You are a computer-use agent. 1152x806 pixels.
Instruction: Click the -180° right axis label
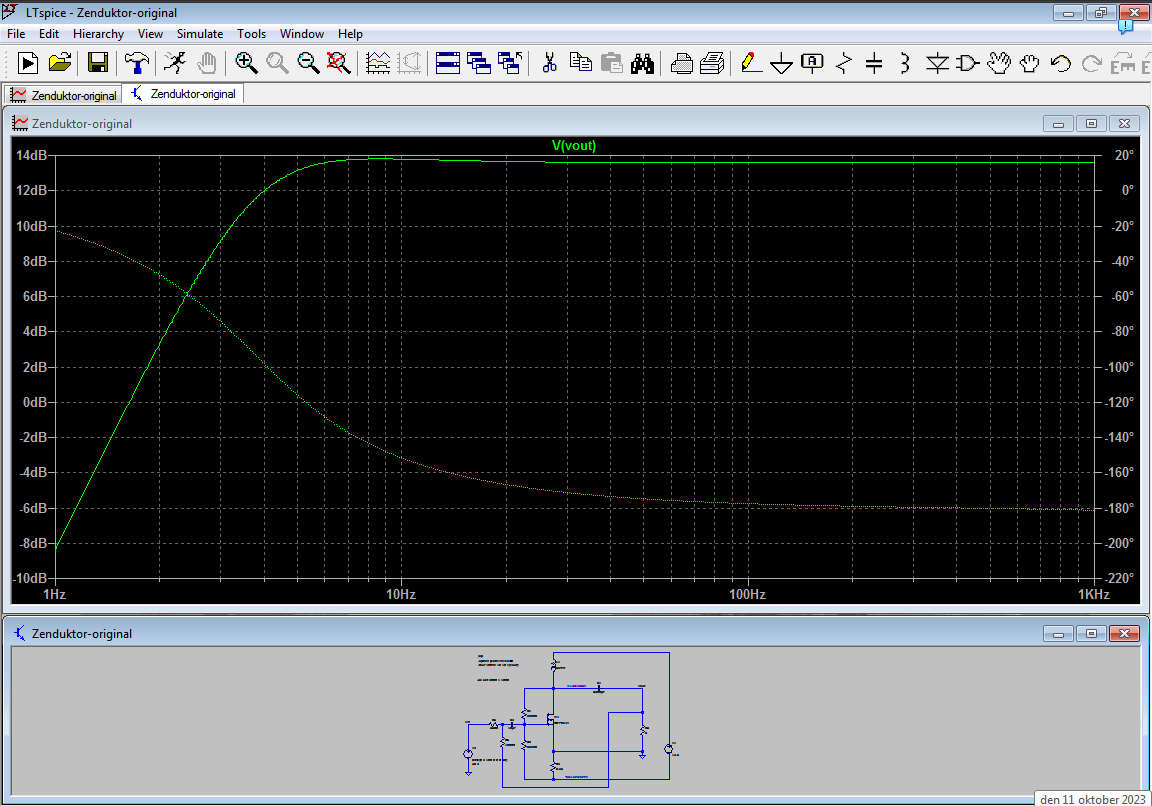[1120, 508]
